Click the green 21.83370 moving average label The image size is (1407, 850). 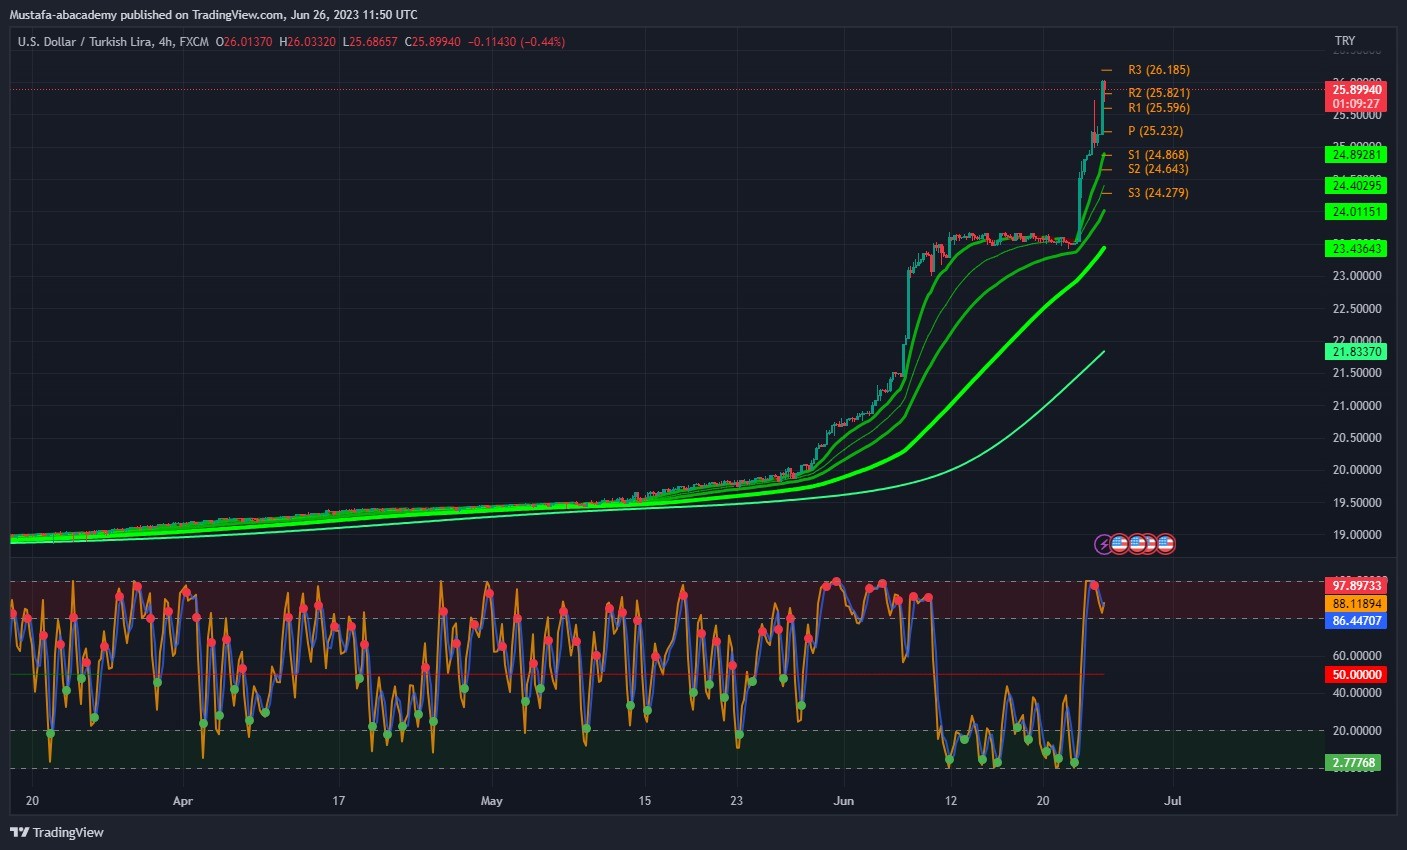(1357, 352)
